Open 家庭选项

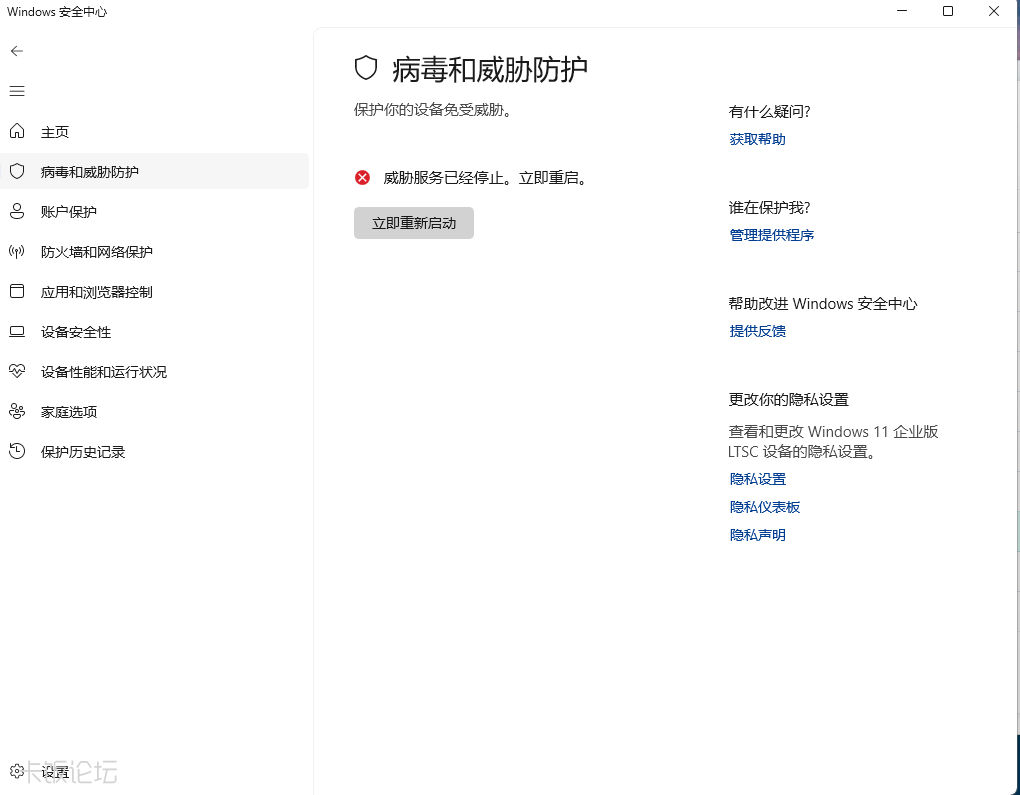(154, 412)
